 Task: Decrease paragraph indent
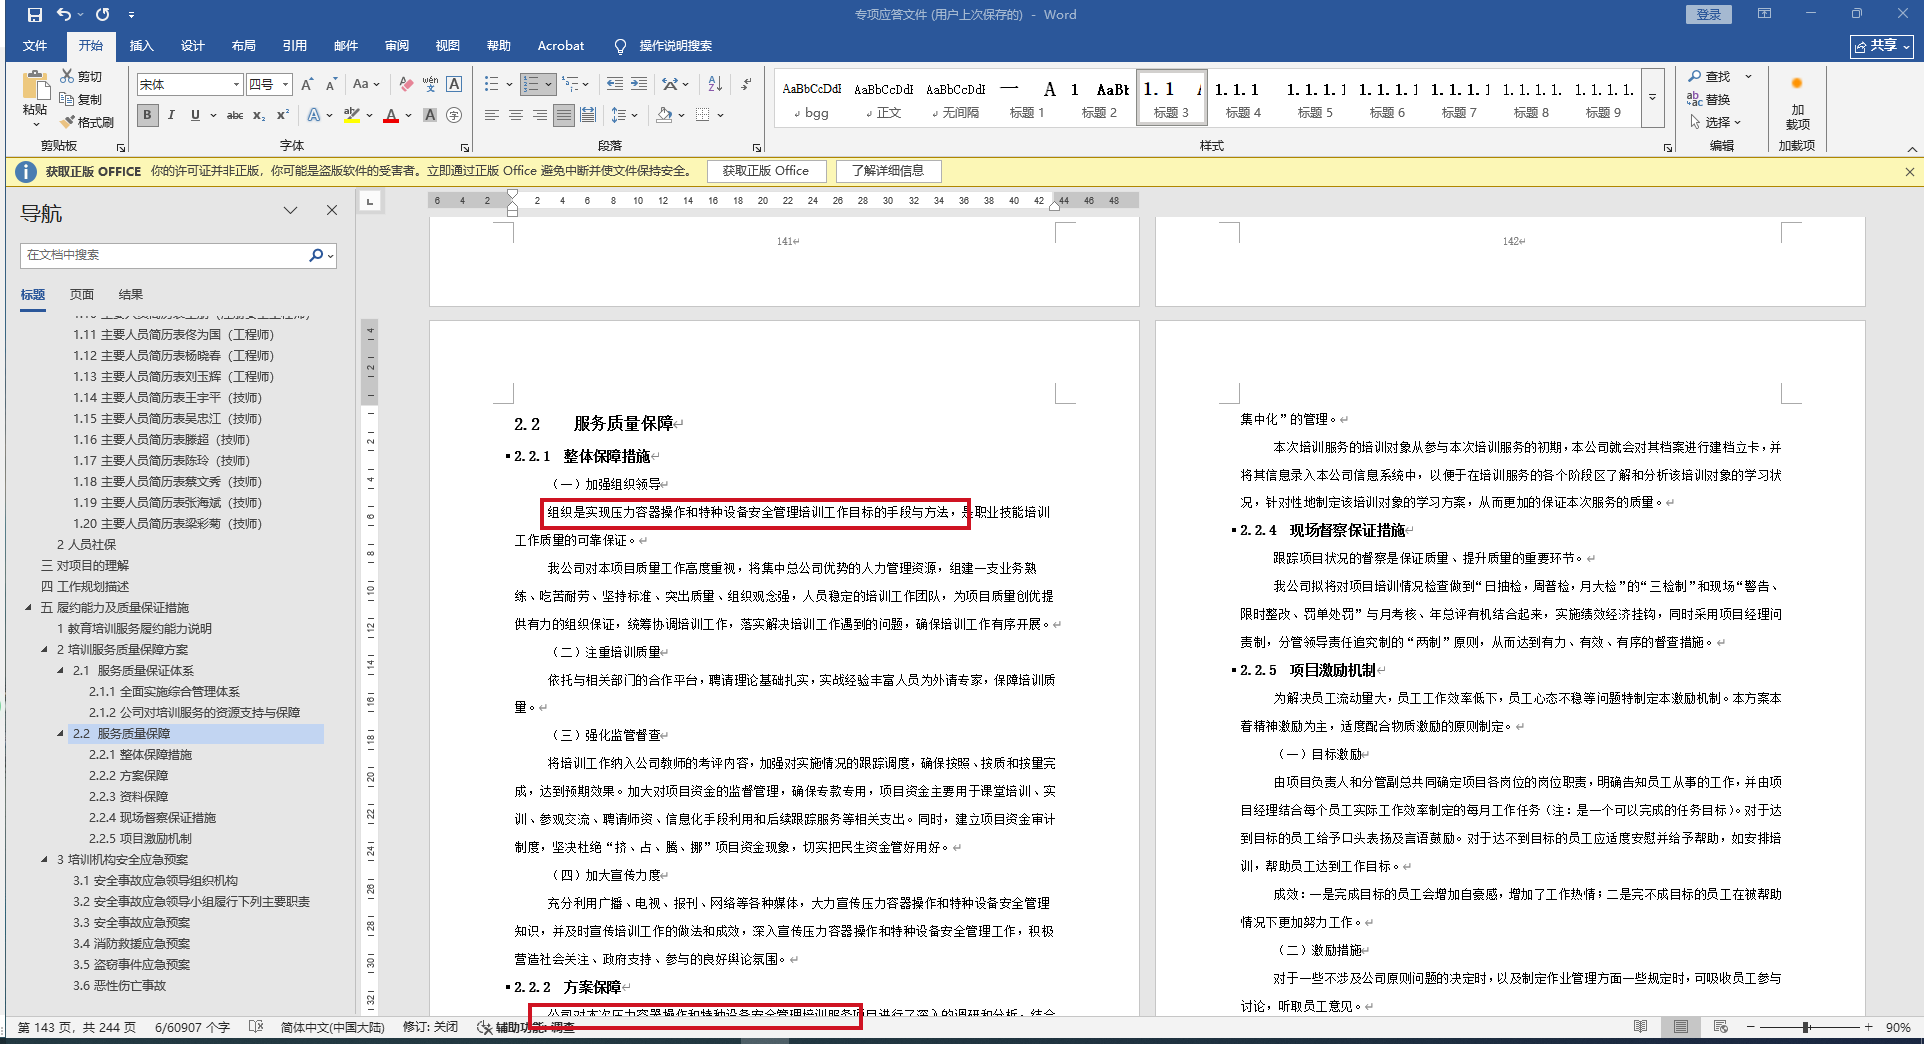(614, 84)
